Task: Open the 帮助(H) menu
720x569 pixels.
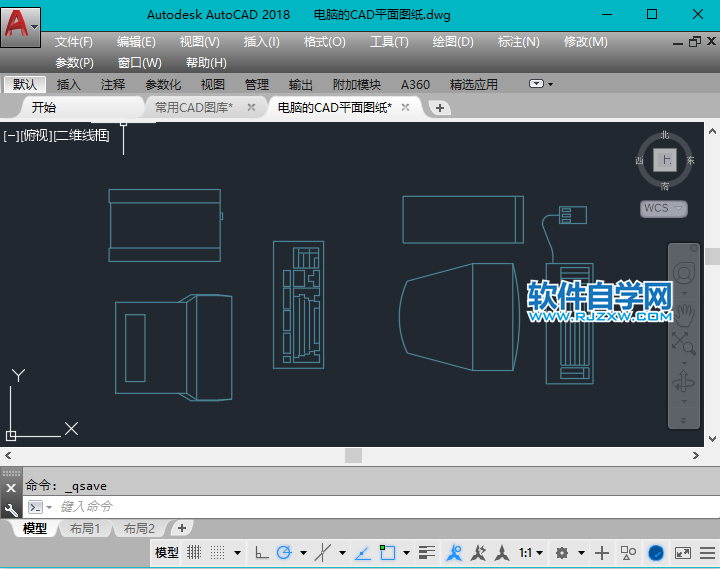Action: coord(206,62)
